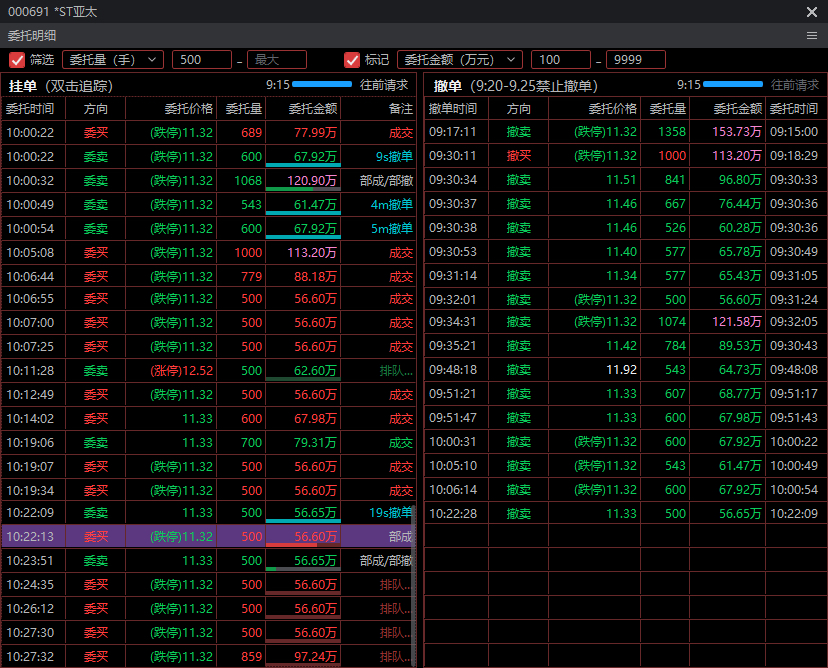Select the 10:22:28 cancel row
The width and height of the screenshot is (828, 668).
tap(625, 513)
